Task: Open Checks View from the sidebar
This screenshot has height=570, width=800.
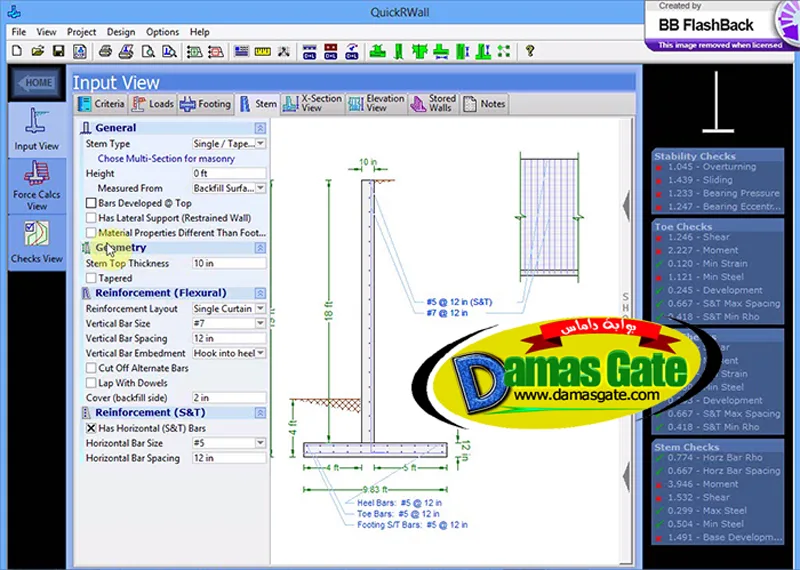Action: 37,242
